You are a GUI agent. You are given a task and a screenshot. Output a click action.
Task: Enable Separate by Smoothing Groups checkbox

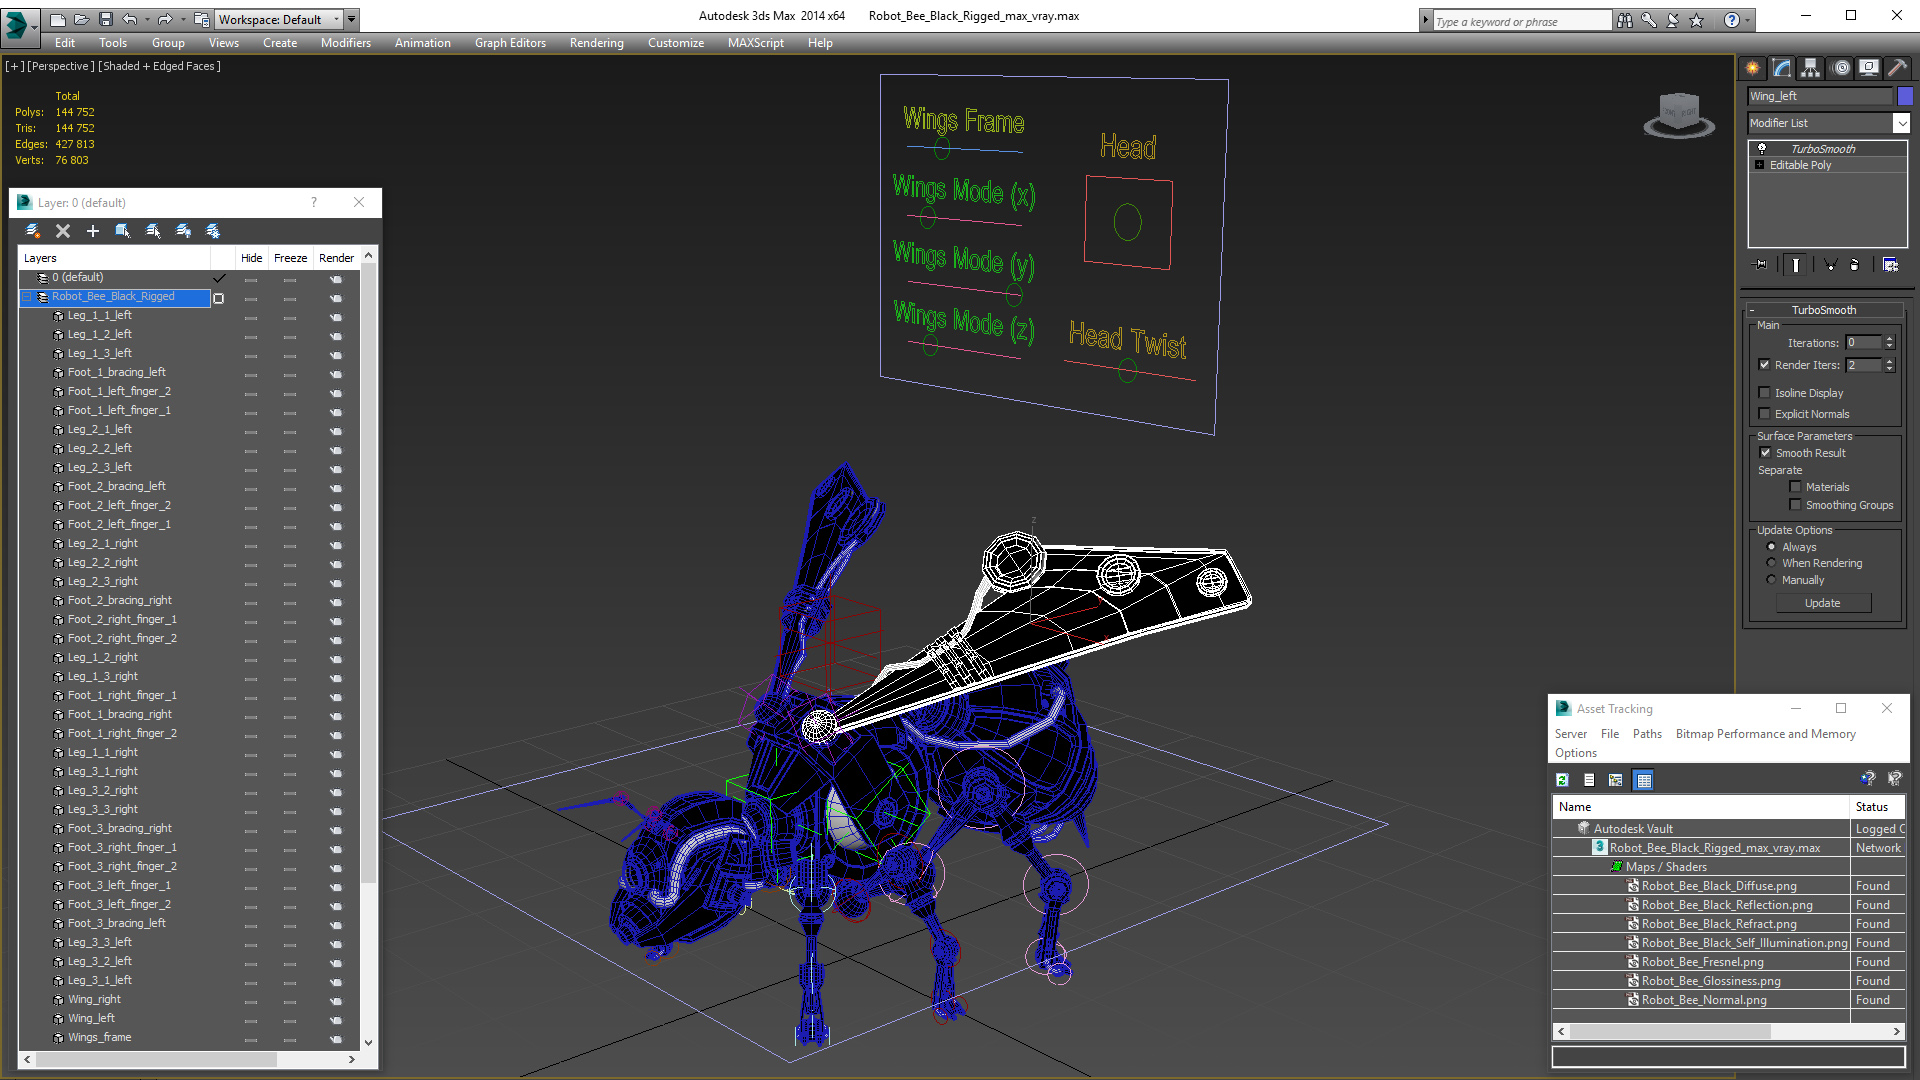[1795, 505]
